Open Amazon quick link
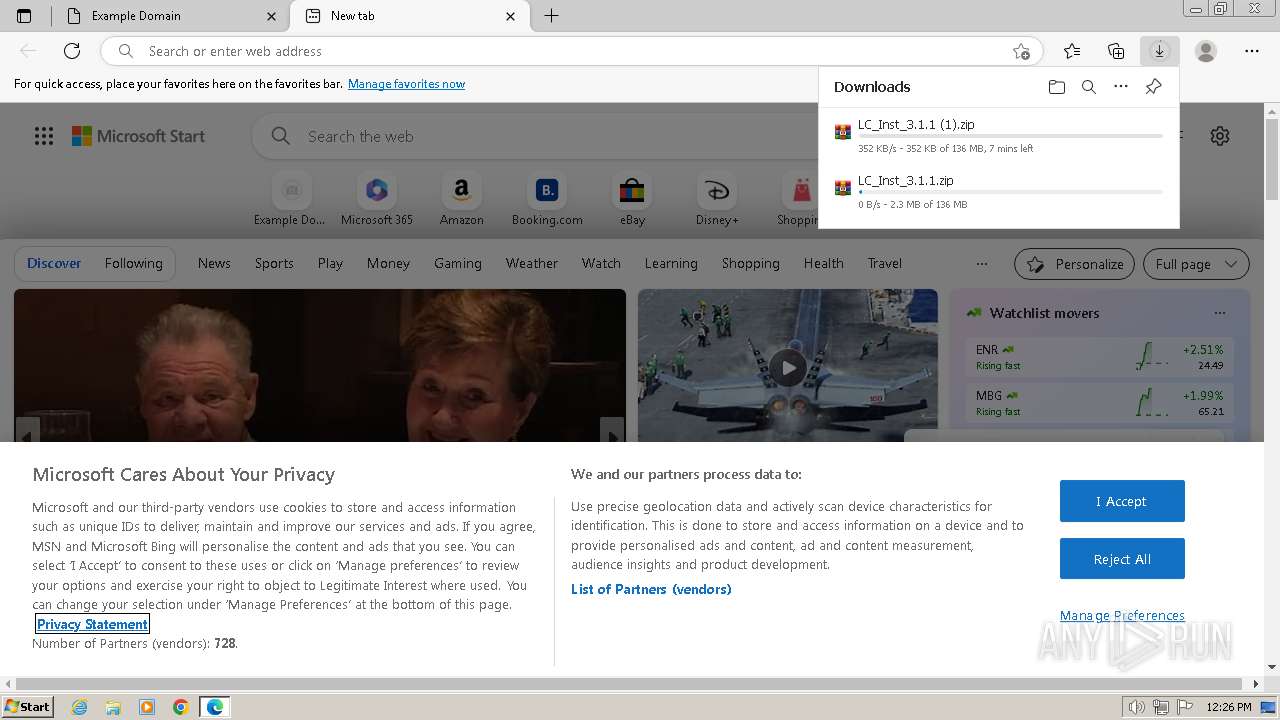The height and width of the screenshot is (720, 1280). (461, 199)
